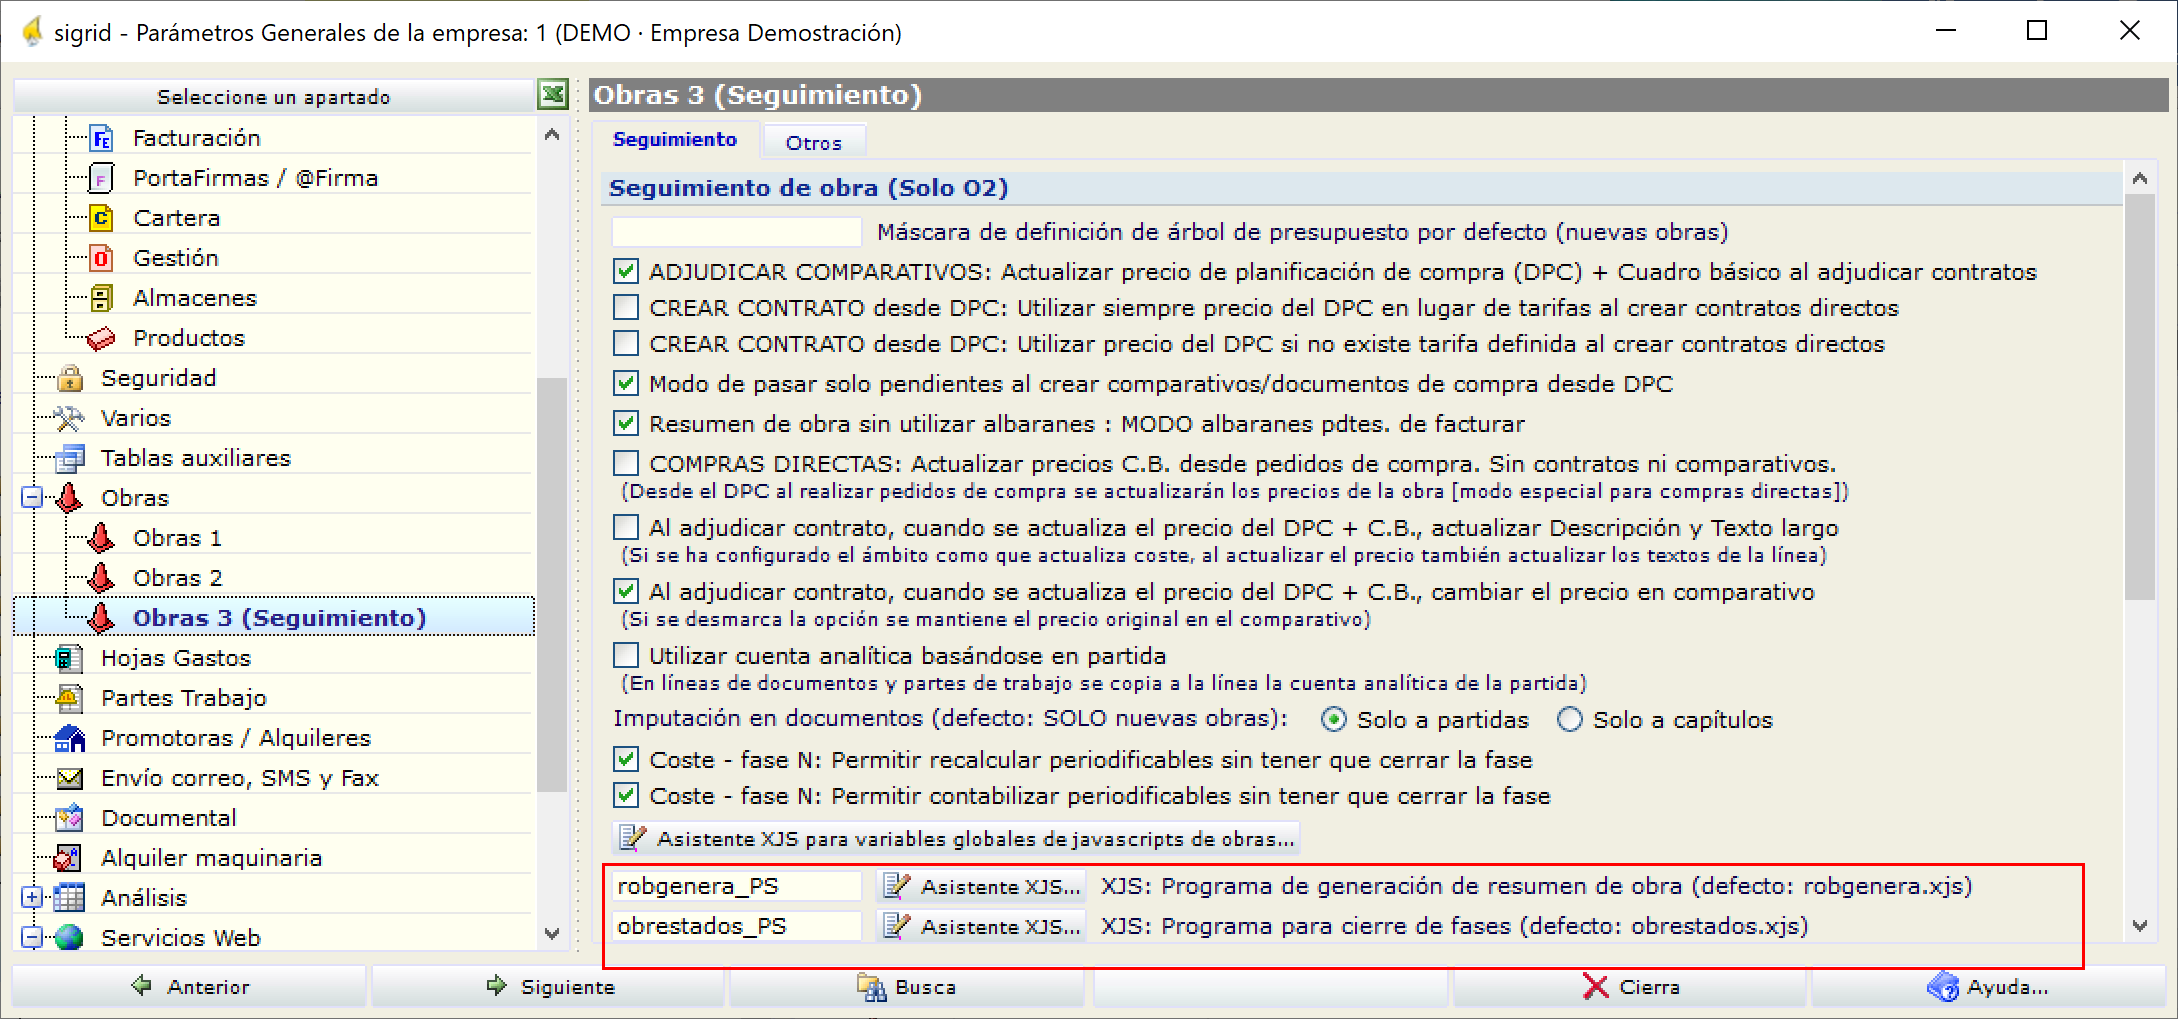Check 'si no existe tarifa definida' checkbox
Image resolution: width=2178 pixels, height=1019 pixels.
[x=626, y=344]
